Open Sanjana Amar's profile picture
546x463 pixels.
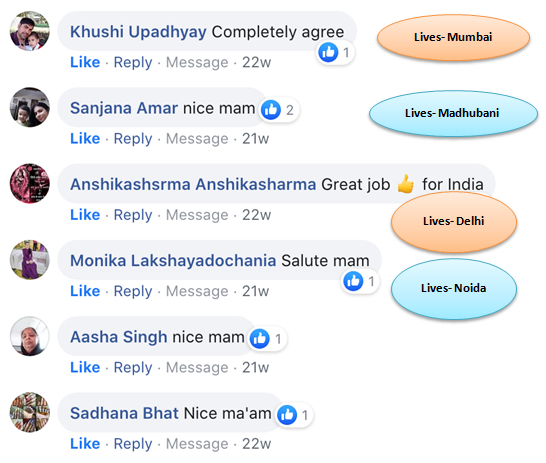click(x=30, y=107)
